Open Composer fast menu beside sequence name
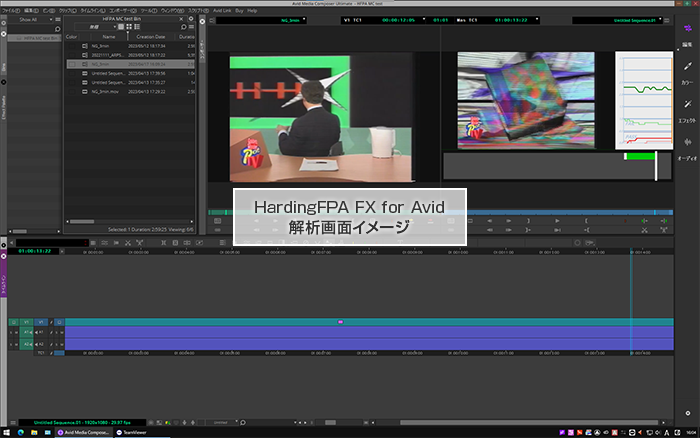This screenshot has height=438, width=700. click(667, 21)
